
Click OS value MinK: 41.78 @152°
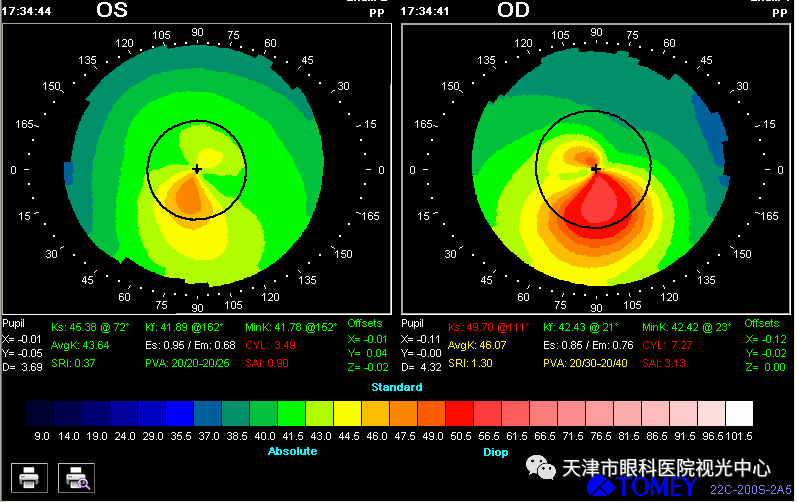click(291, 328)
